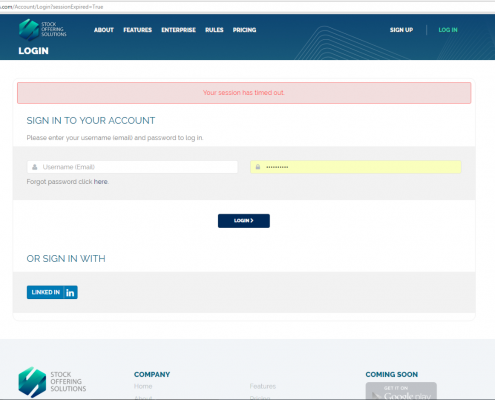
Task: Open the Features link in footer
Action: tap(263, 386)
